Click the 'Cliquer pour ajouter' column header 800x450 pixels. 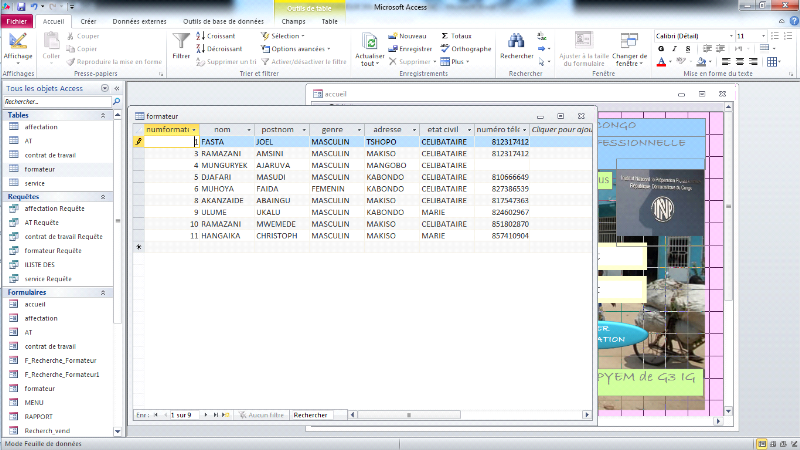tap(561, 130)
